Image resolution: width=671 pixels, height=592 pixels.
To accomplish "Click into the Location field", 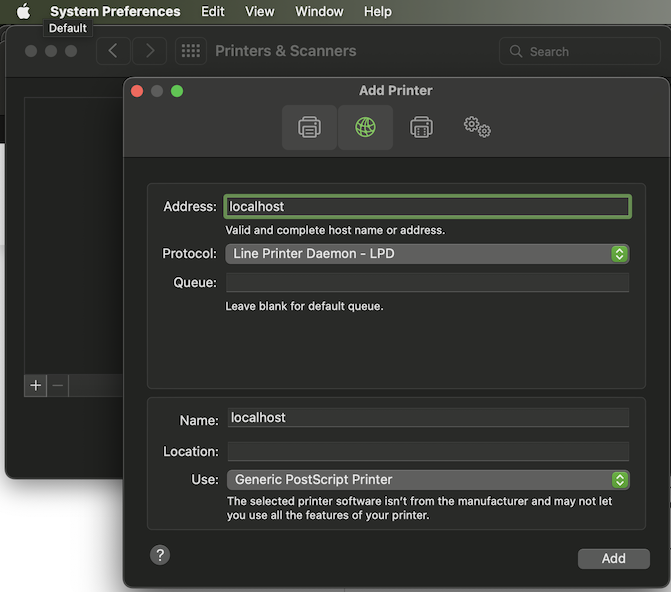I will (427, 452).
